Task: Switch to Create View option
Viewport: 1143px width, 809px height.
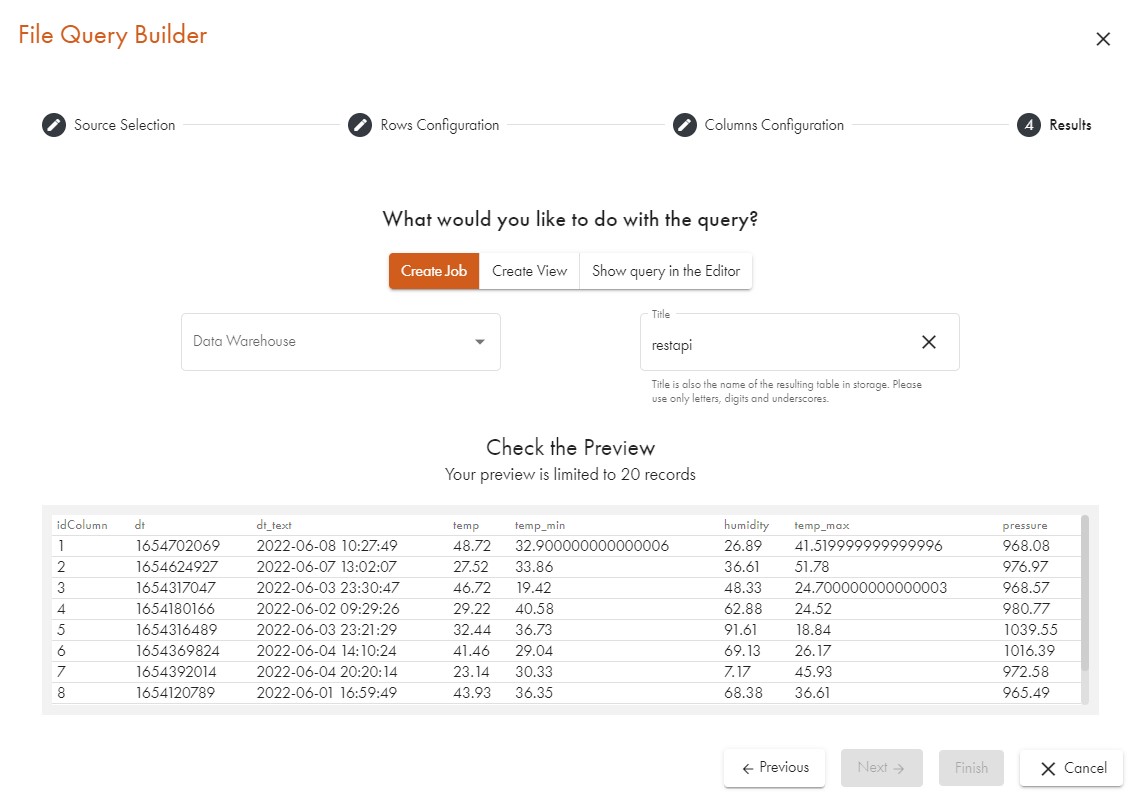Action: [529, 271]
